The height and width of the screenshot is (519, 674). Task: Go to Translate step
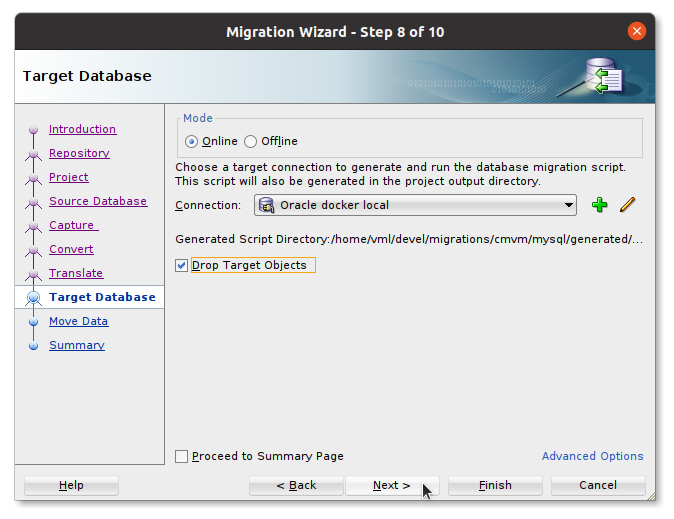tap(76, 273)
